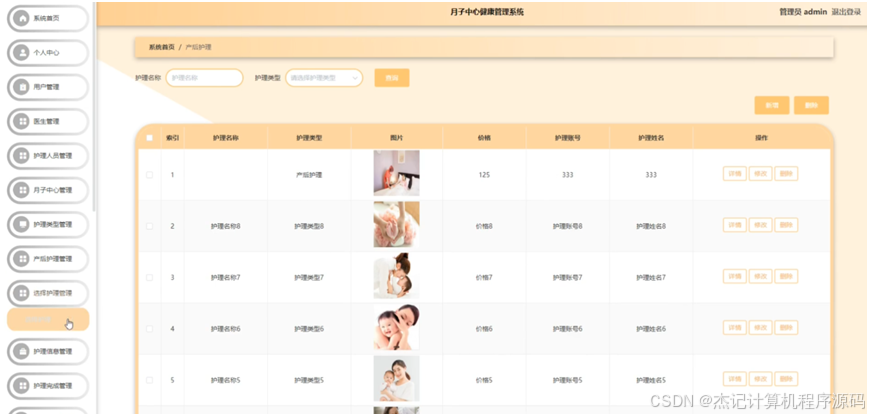This screenshot has width=869, height=416.
Task: Click 删除 for the 护理名称8 row
Action: (x=786, y=225)
